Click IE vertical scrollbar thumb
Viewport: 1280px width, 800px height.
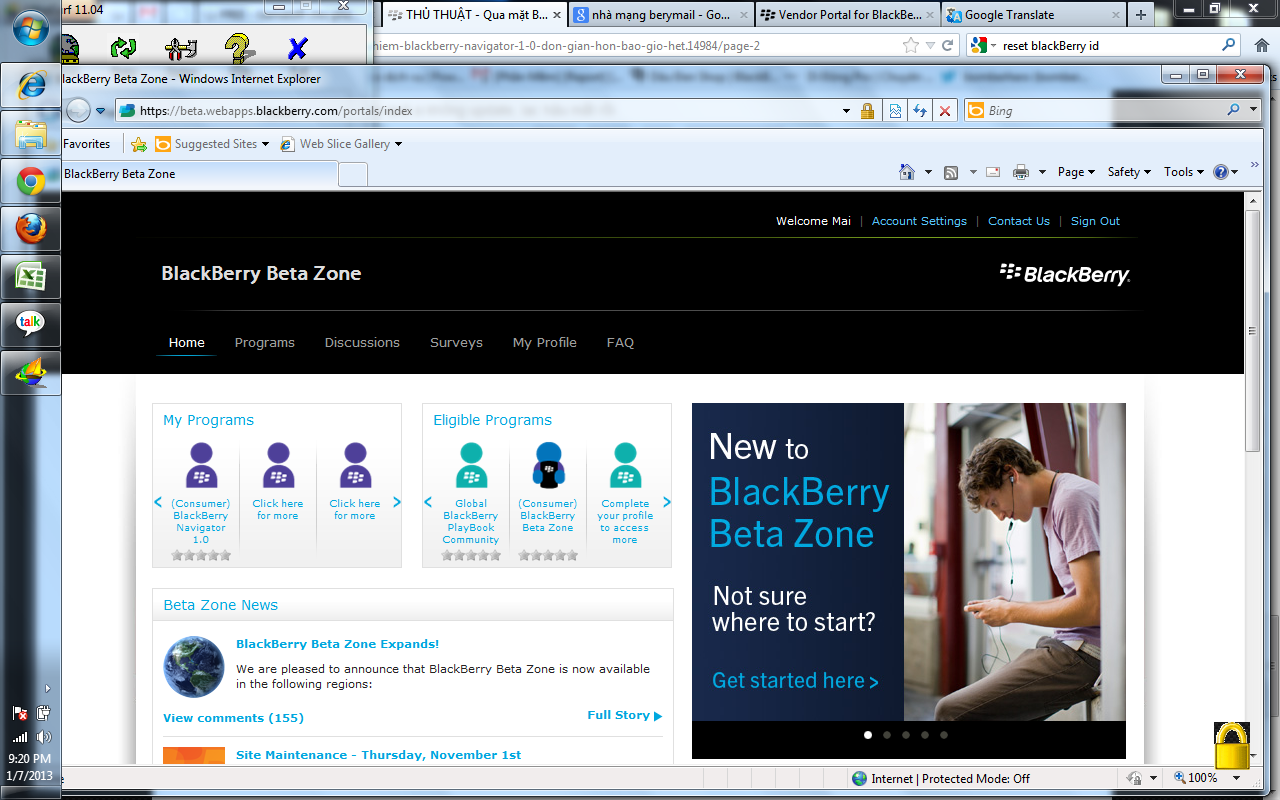[1252, 330]
